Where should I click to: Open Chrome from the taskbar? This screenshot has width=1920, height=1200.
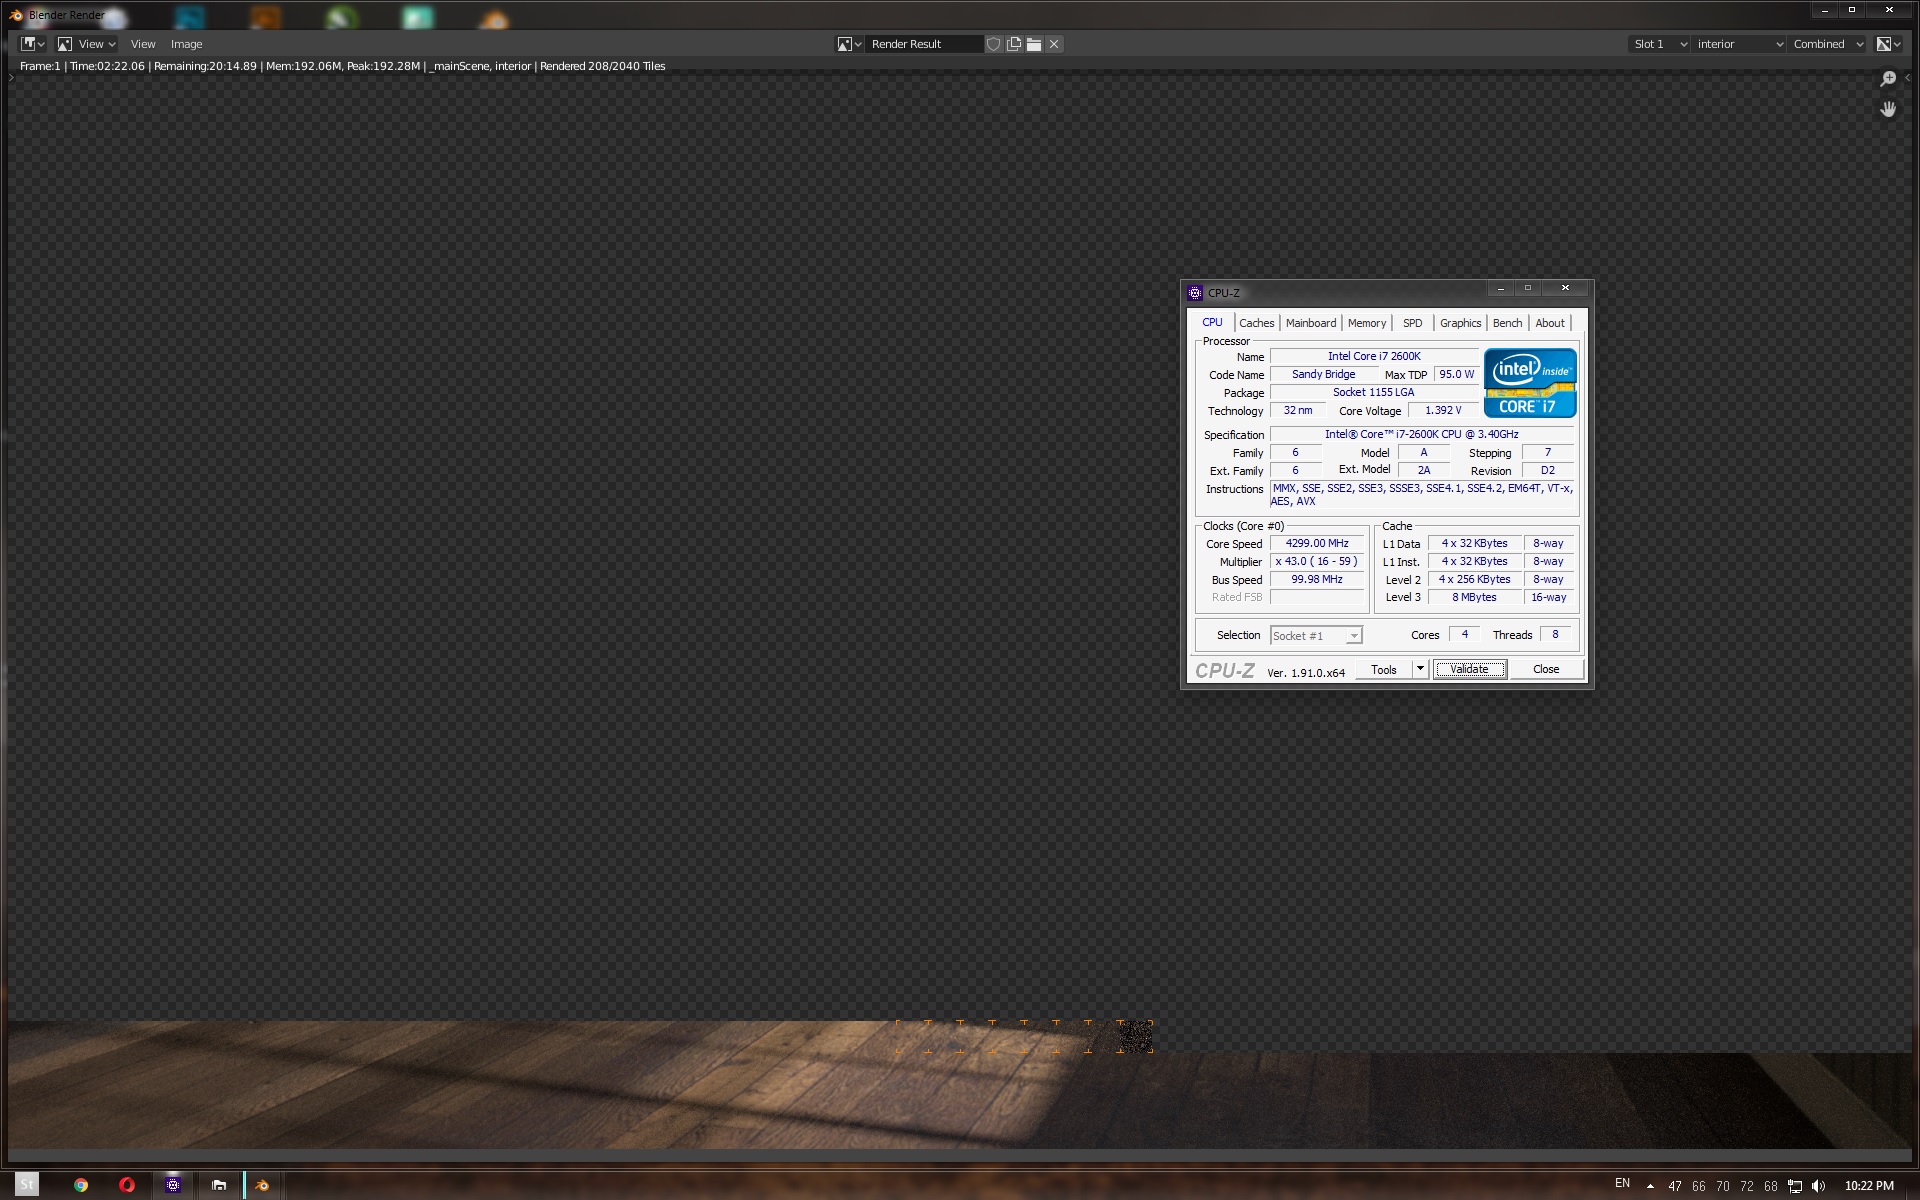(x=81, y=1185)
